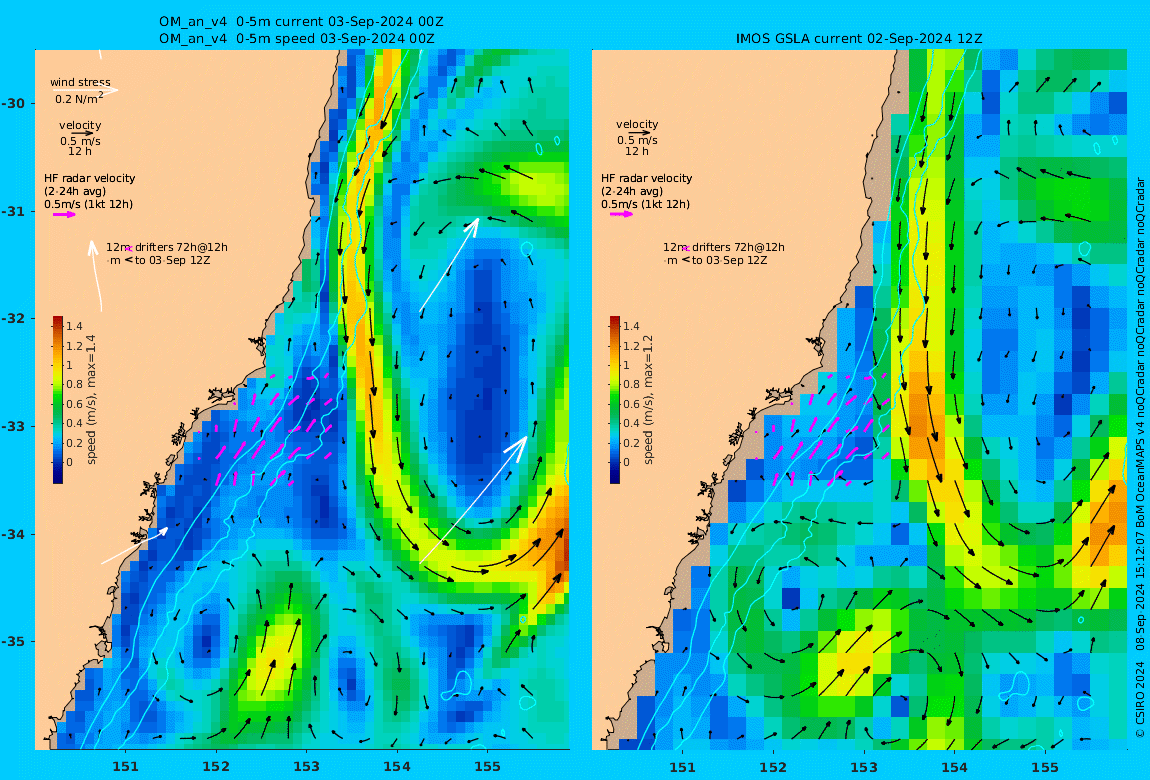Click the right map speed color bar
This screenshot has height=780, width=1150.
click(x=615, y=400)
